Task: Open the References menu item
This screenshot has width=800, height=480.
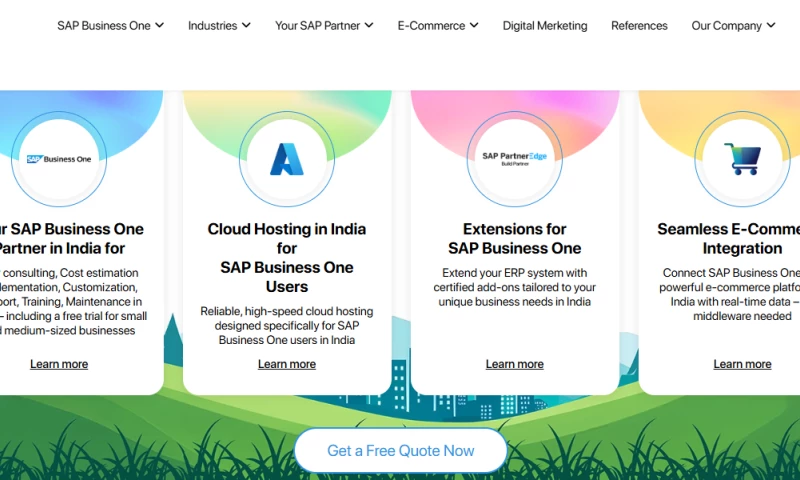Action: coord(639,26)
